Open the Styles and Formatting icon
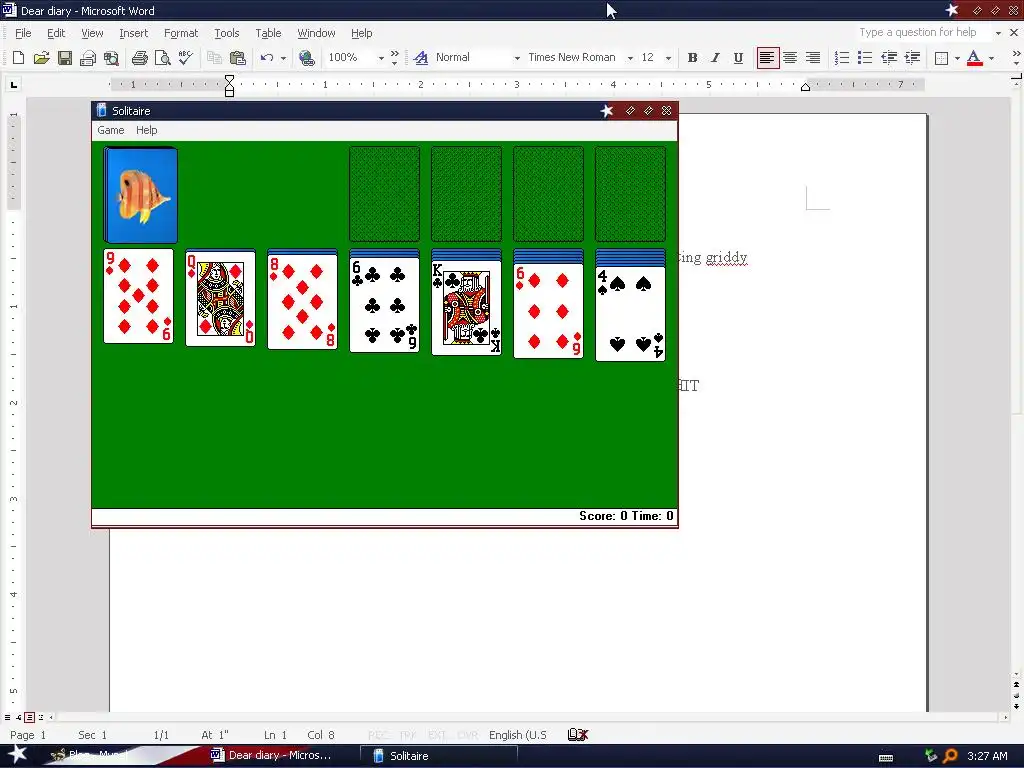The width and height of the screenshot is (1024, 768). pyautogui.click(x=421, y=58)
